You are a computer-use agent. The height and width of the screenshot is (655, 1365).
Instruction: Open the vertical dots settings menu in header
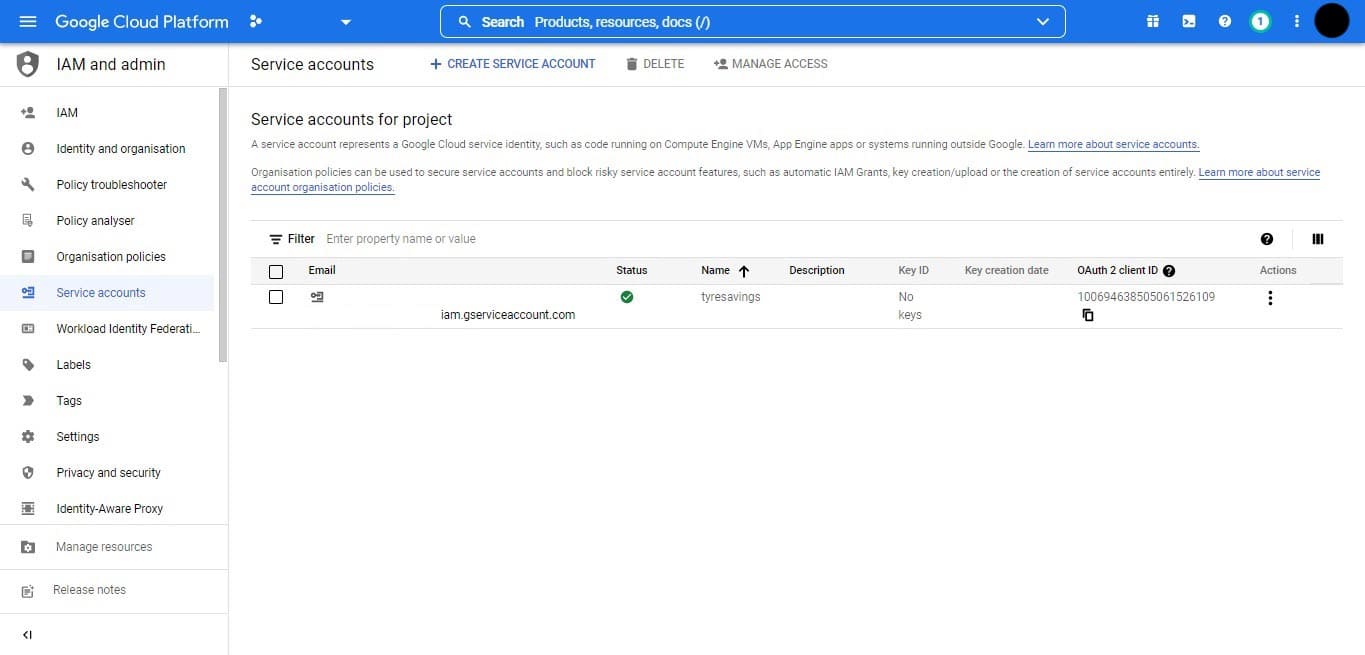pos(1297,21)
